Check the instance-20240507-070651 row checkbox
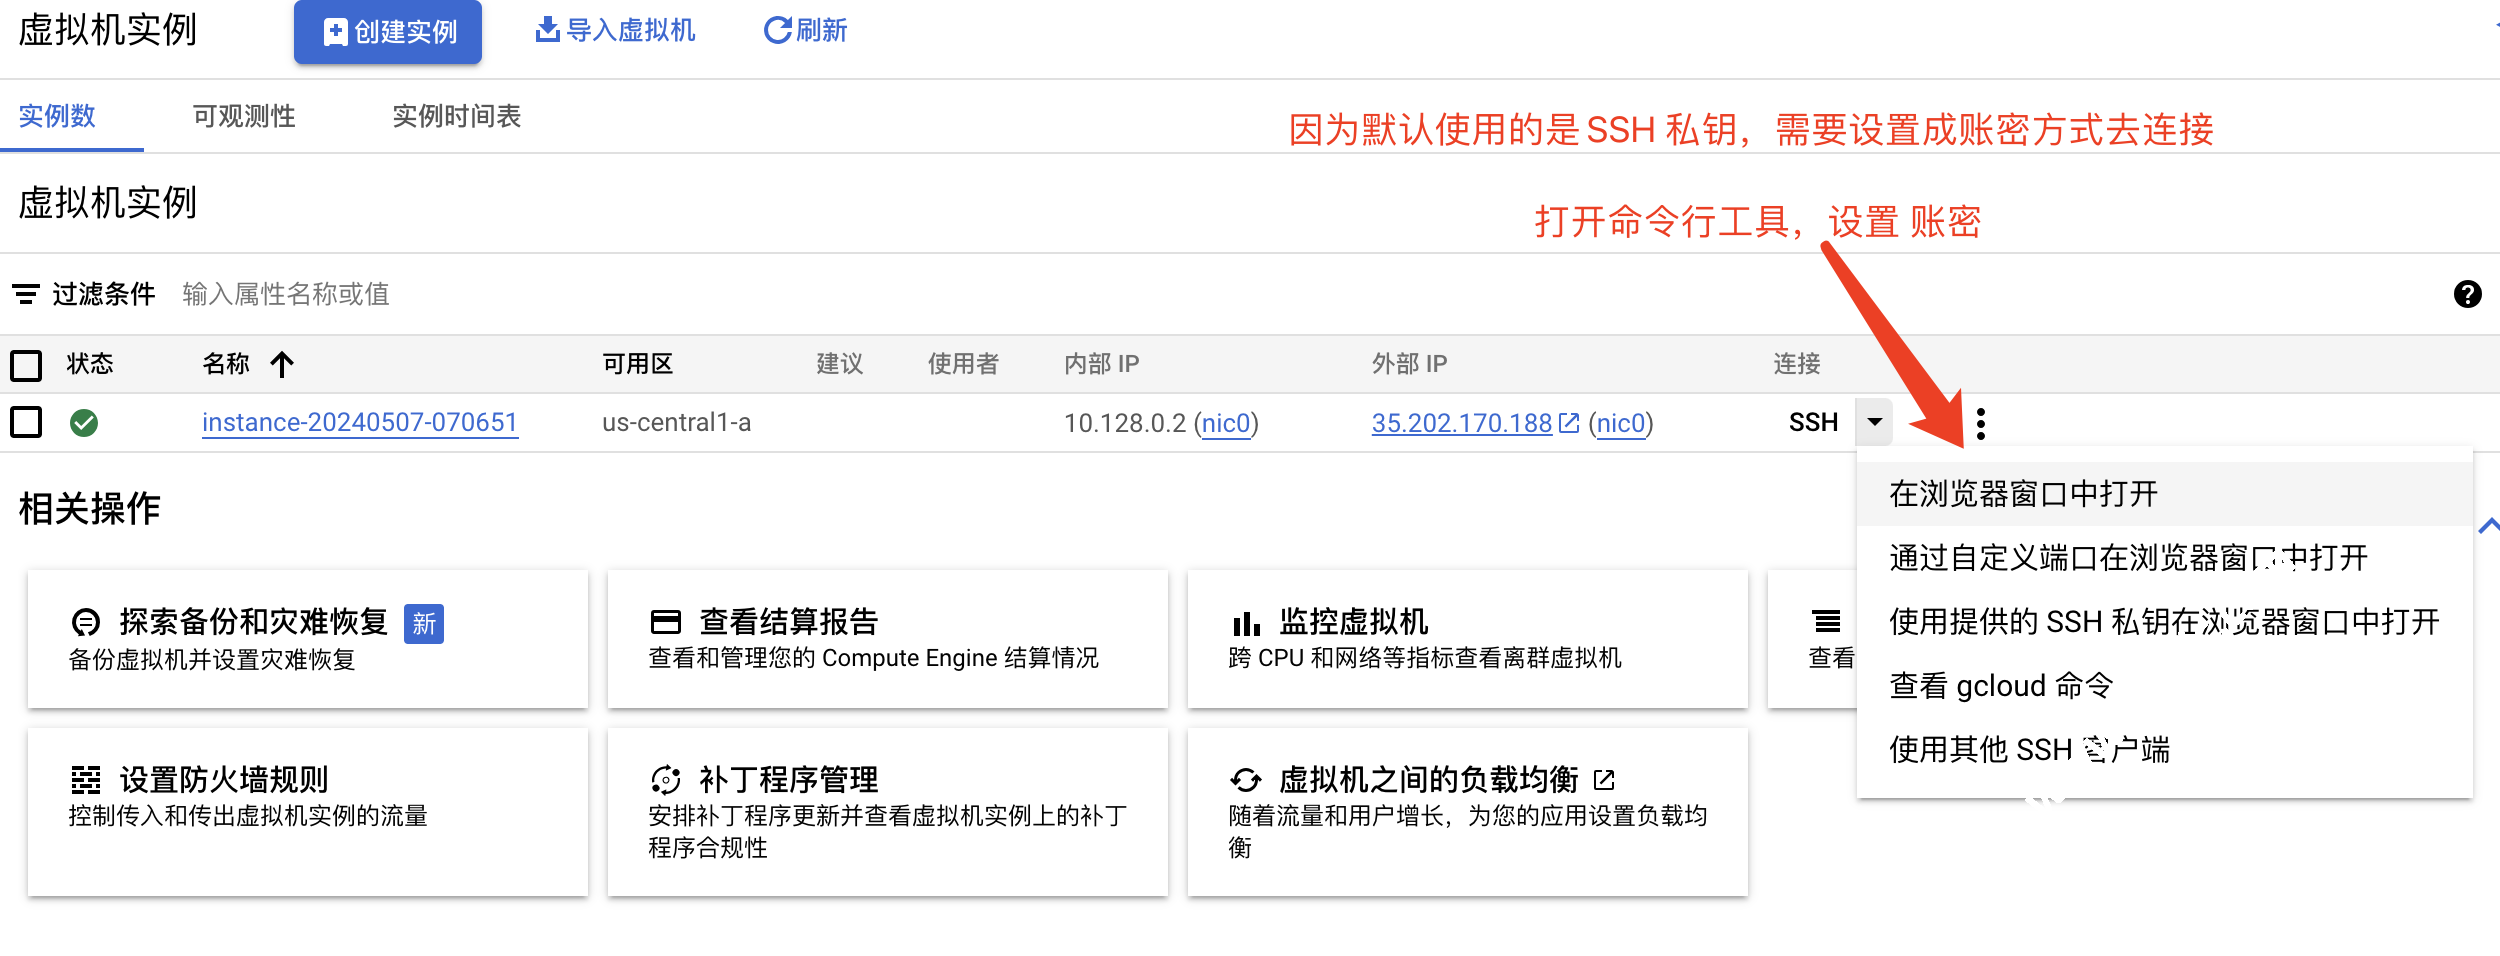This screenshot has height=956, width=2500. pyautogui.click(x=26, y=422)
